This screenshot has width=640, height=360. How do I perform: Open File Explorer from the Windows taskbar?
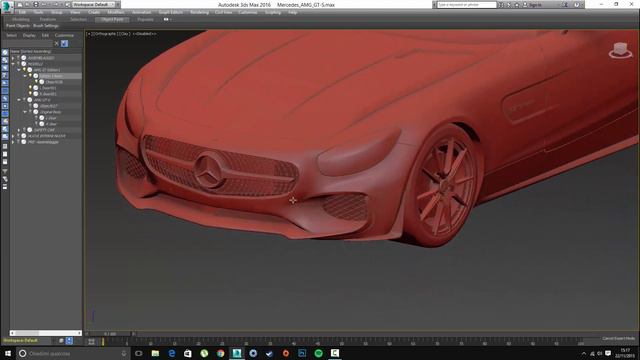(155, 353)
